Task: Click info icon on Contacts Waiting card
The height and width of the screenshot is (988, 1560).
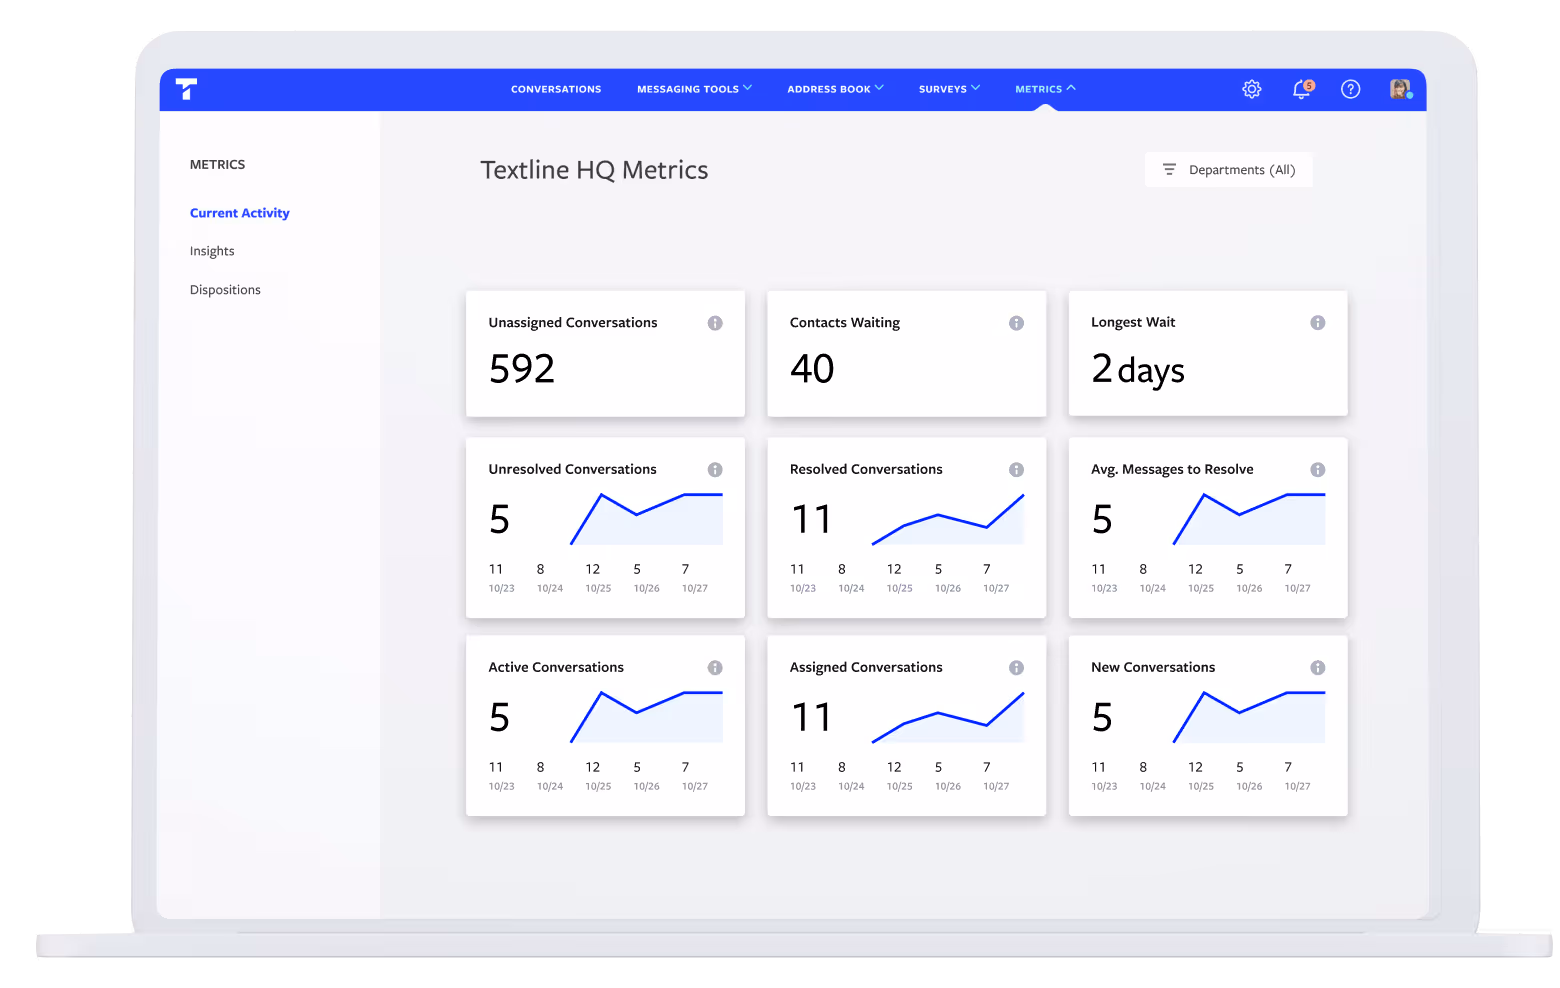Action: (x=1016, y=323)
